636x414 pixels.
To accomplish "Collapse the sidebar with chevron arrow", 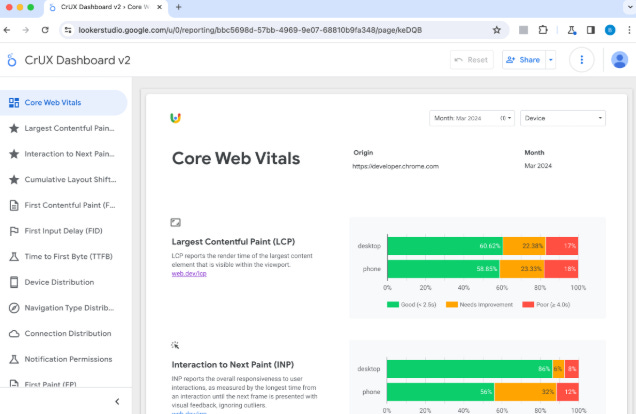I will click(117, 401).
